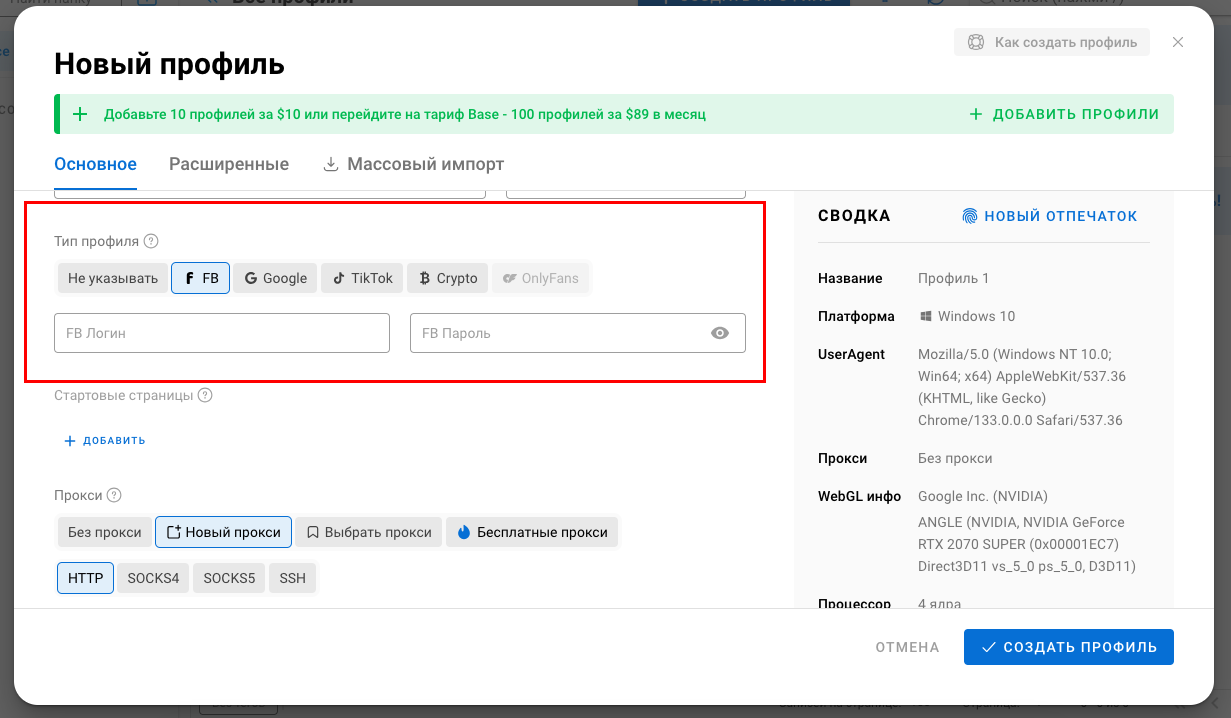Show FB password with the eye icon
1231x718 pixels.
coord(720,333)
